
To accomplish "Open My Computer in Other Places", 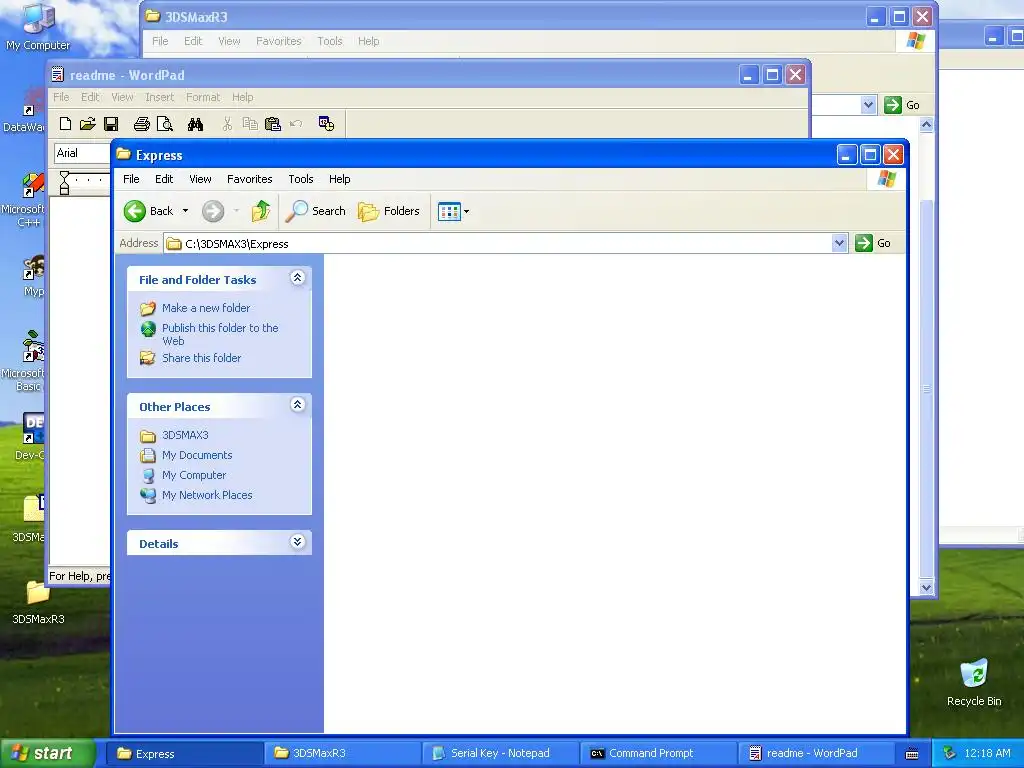I will pyautogui.click(x=194, y=475).
